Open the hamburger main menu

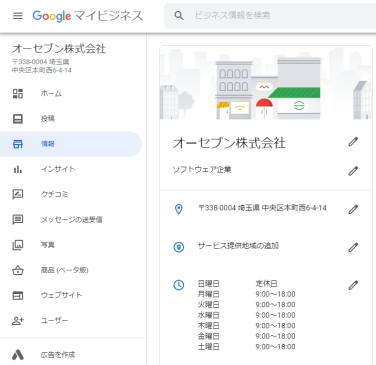click(x=18, y=16)
